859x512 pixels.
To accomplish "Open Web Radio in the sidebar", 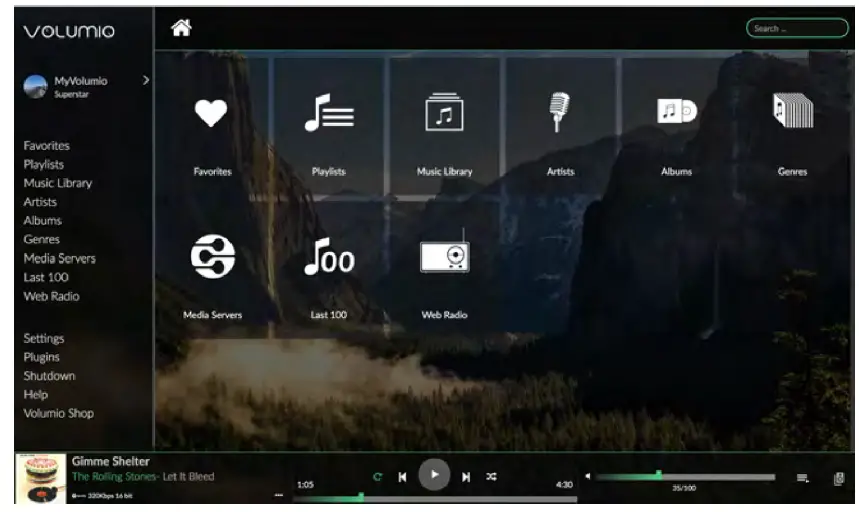I will pyautogui.click(x=51, y=296).
